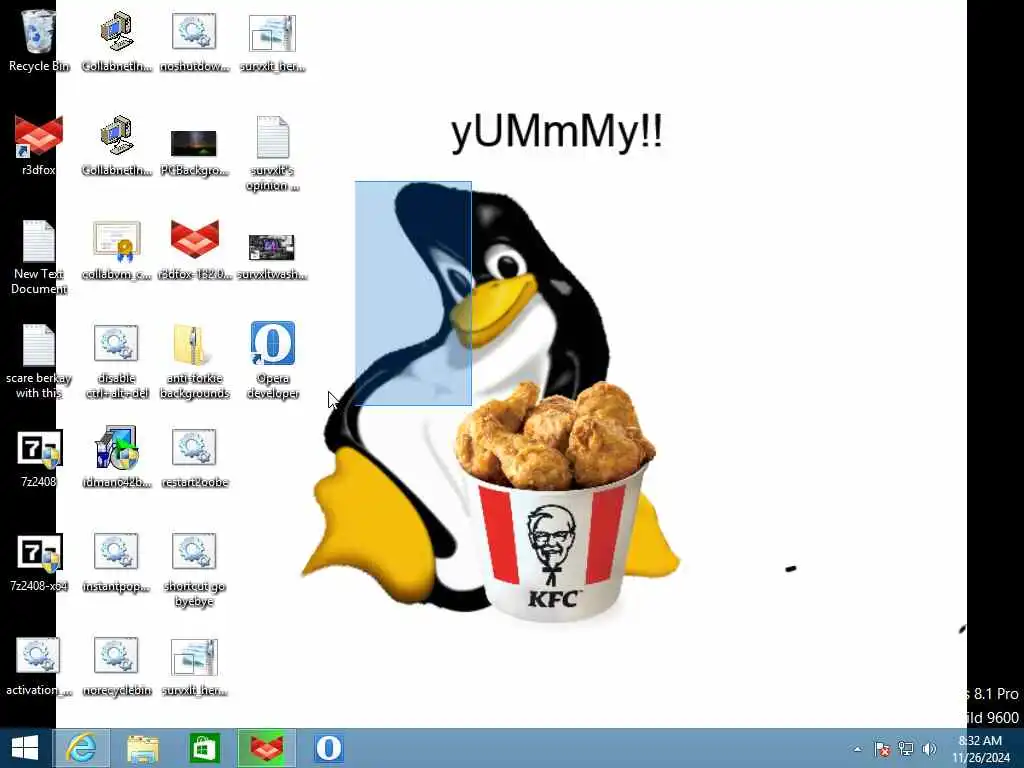Click the survxltwash... image file
1024x768 pixels.
click(272, 256)
